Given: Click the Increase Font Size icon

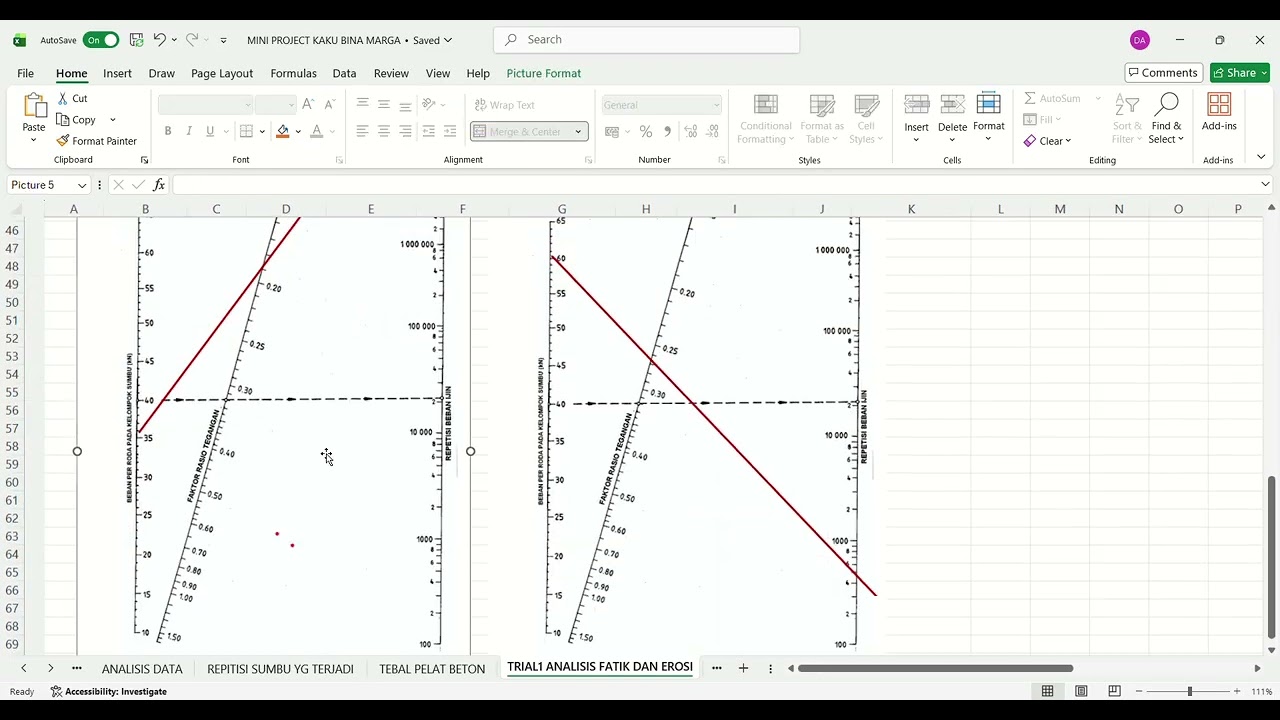Looking at the screenshot, I should pyautogui.click(x=308, y=104).
